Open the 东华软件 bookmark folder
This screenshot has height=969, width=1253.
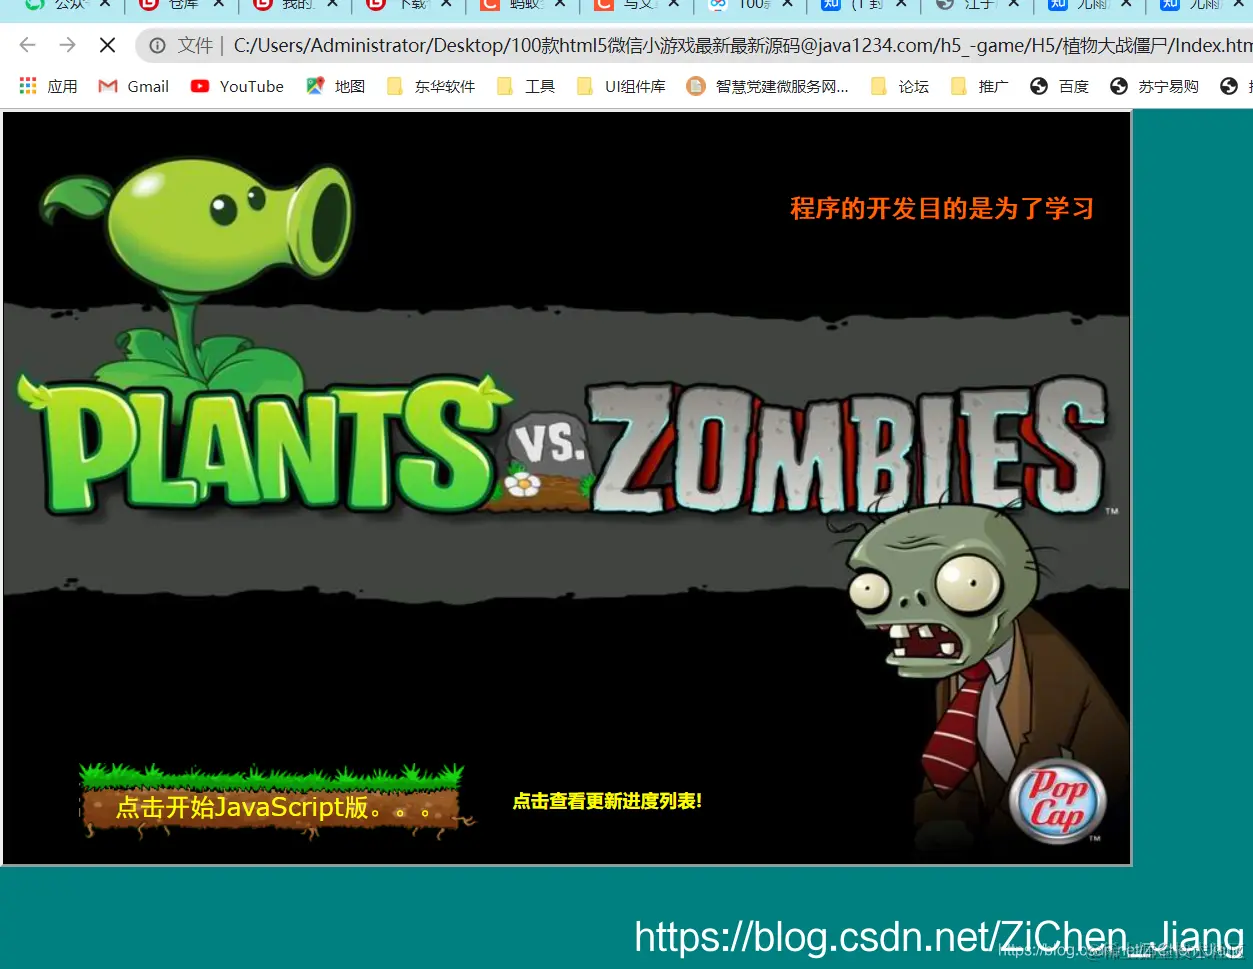[x=431, y=87]
